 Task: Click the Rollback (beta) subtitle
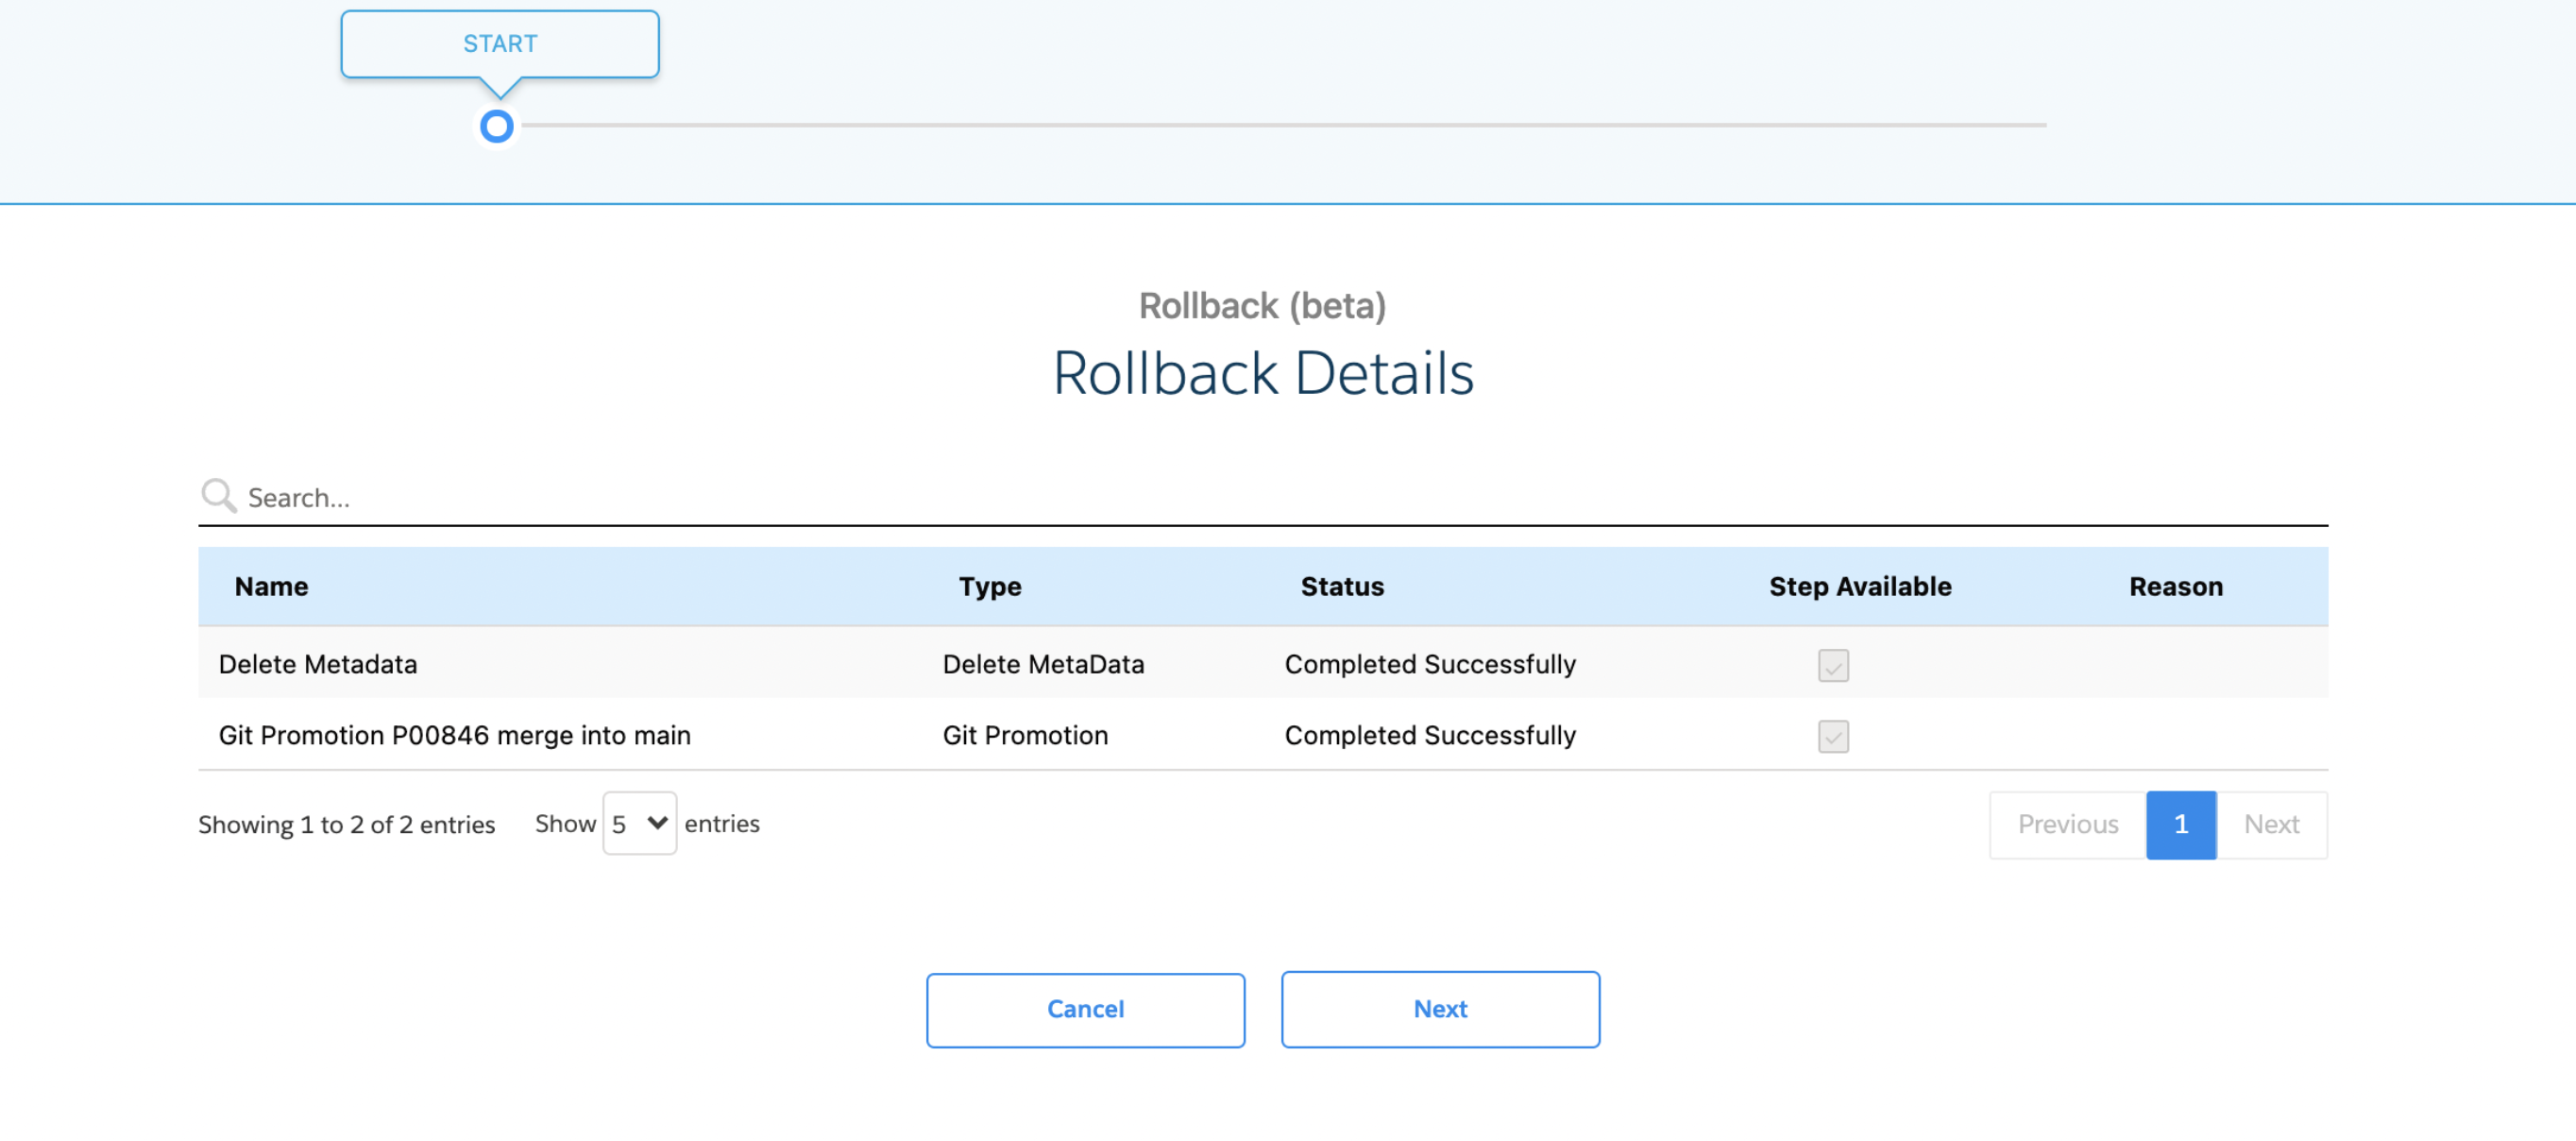(1262, 305)
